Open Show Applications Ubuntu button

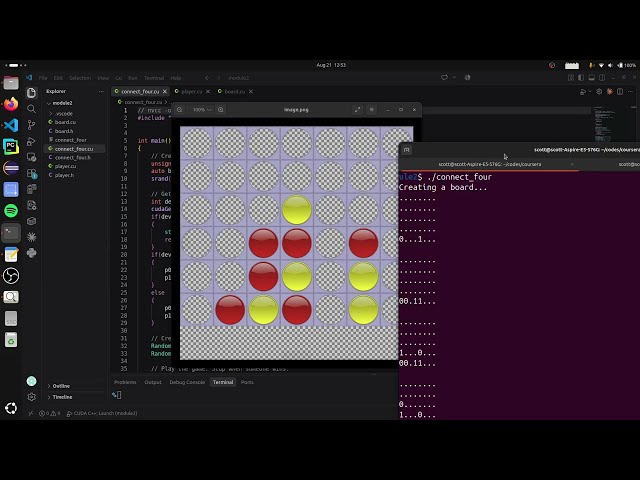pos(11,408)
